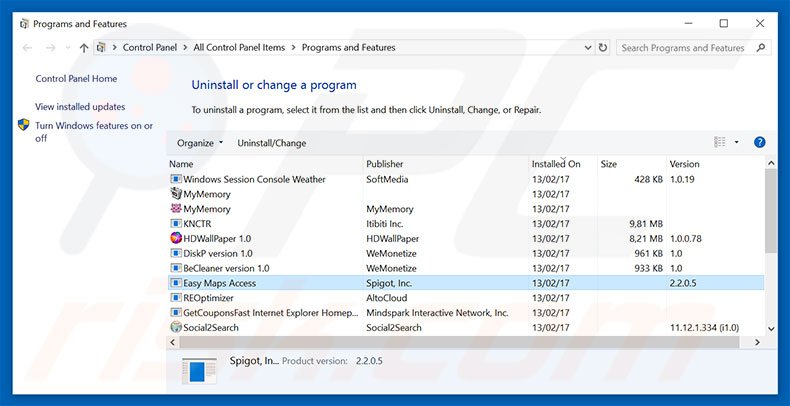790x406 pixels.
Task: Select the KNCTR program row
Action: (x=466, y=224)
